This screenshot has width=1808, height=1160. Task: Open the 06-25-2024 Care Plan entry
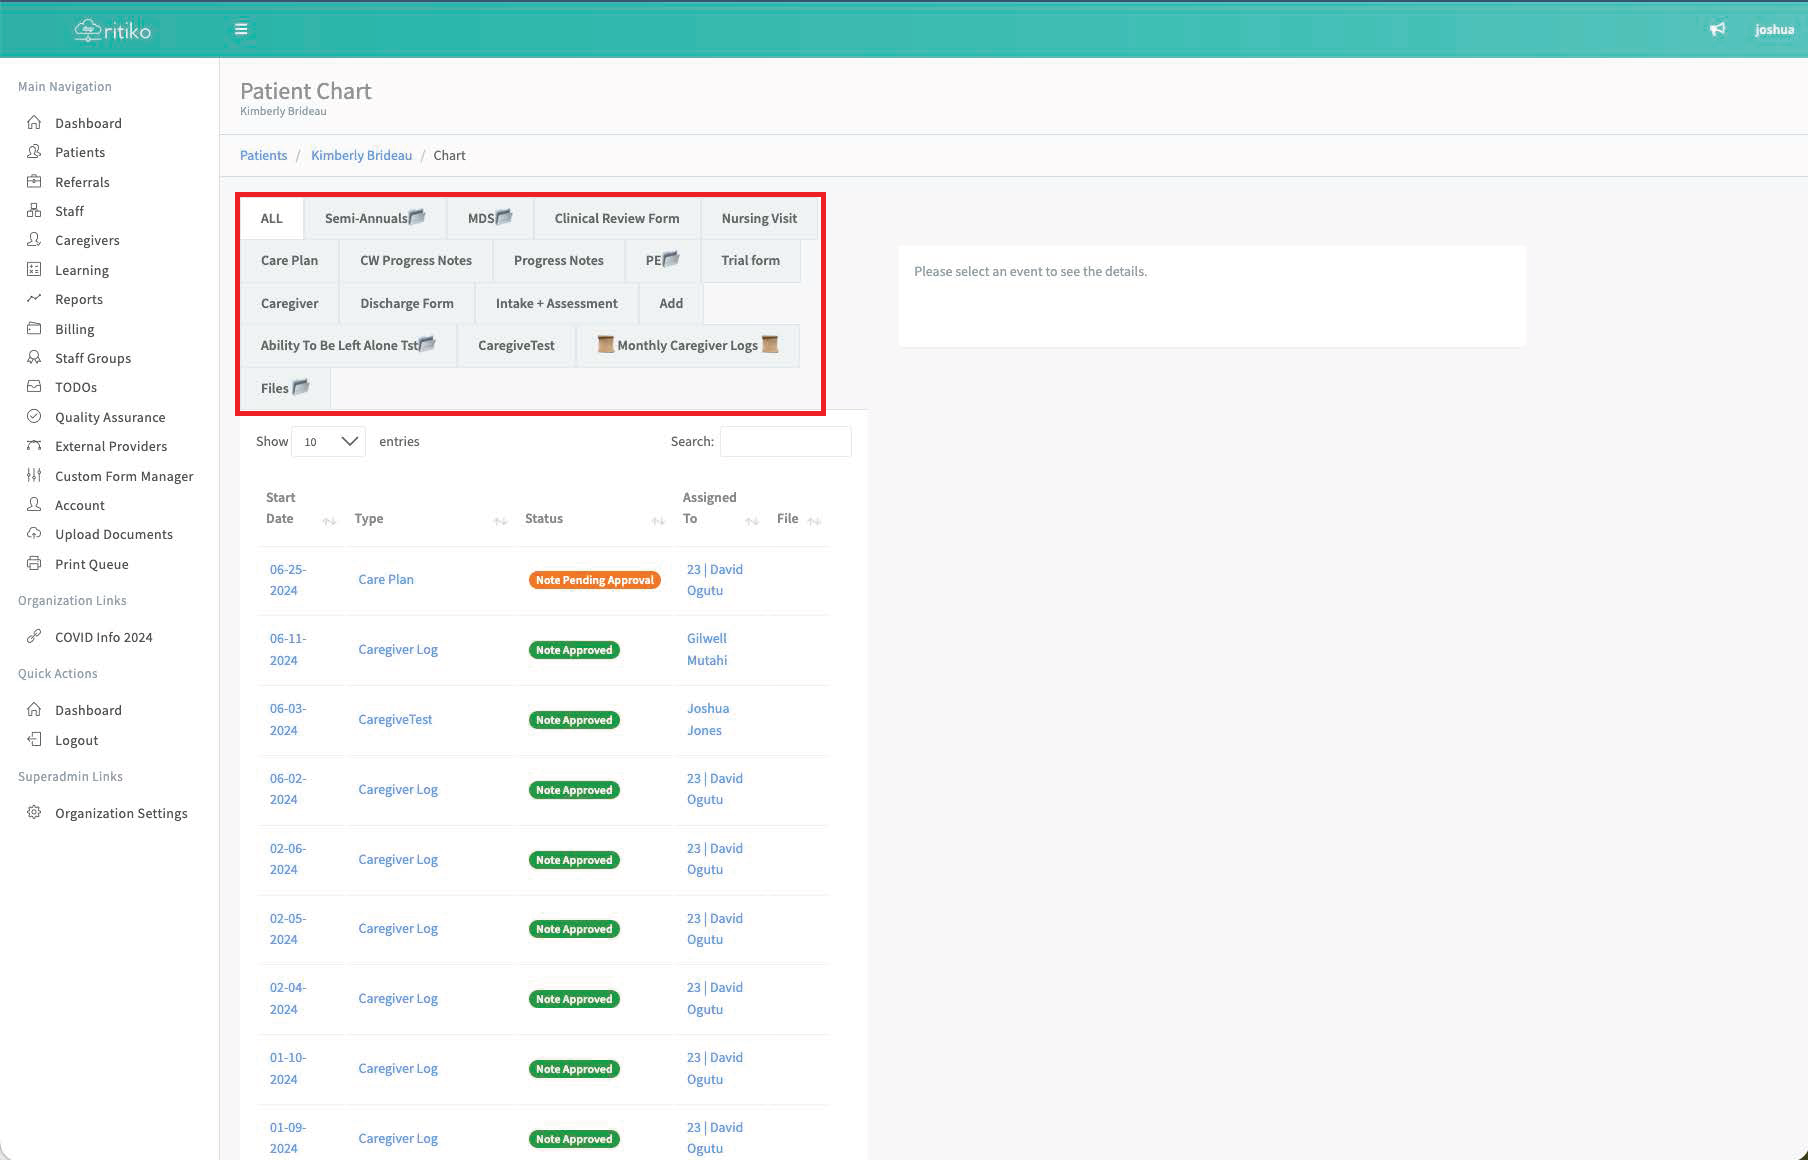point(385,579)
